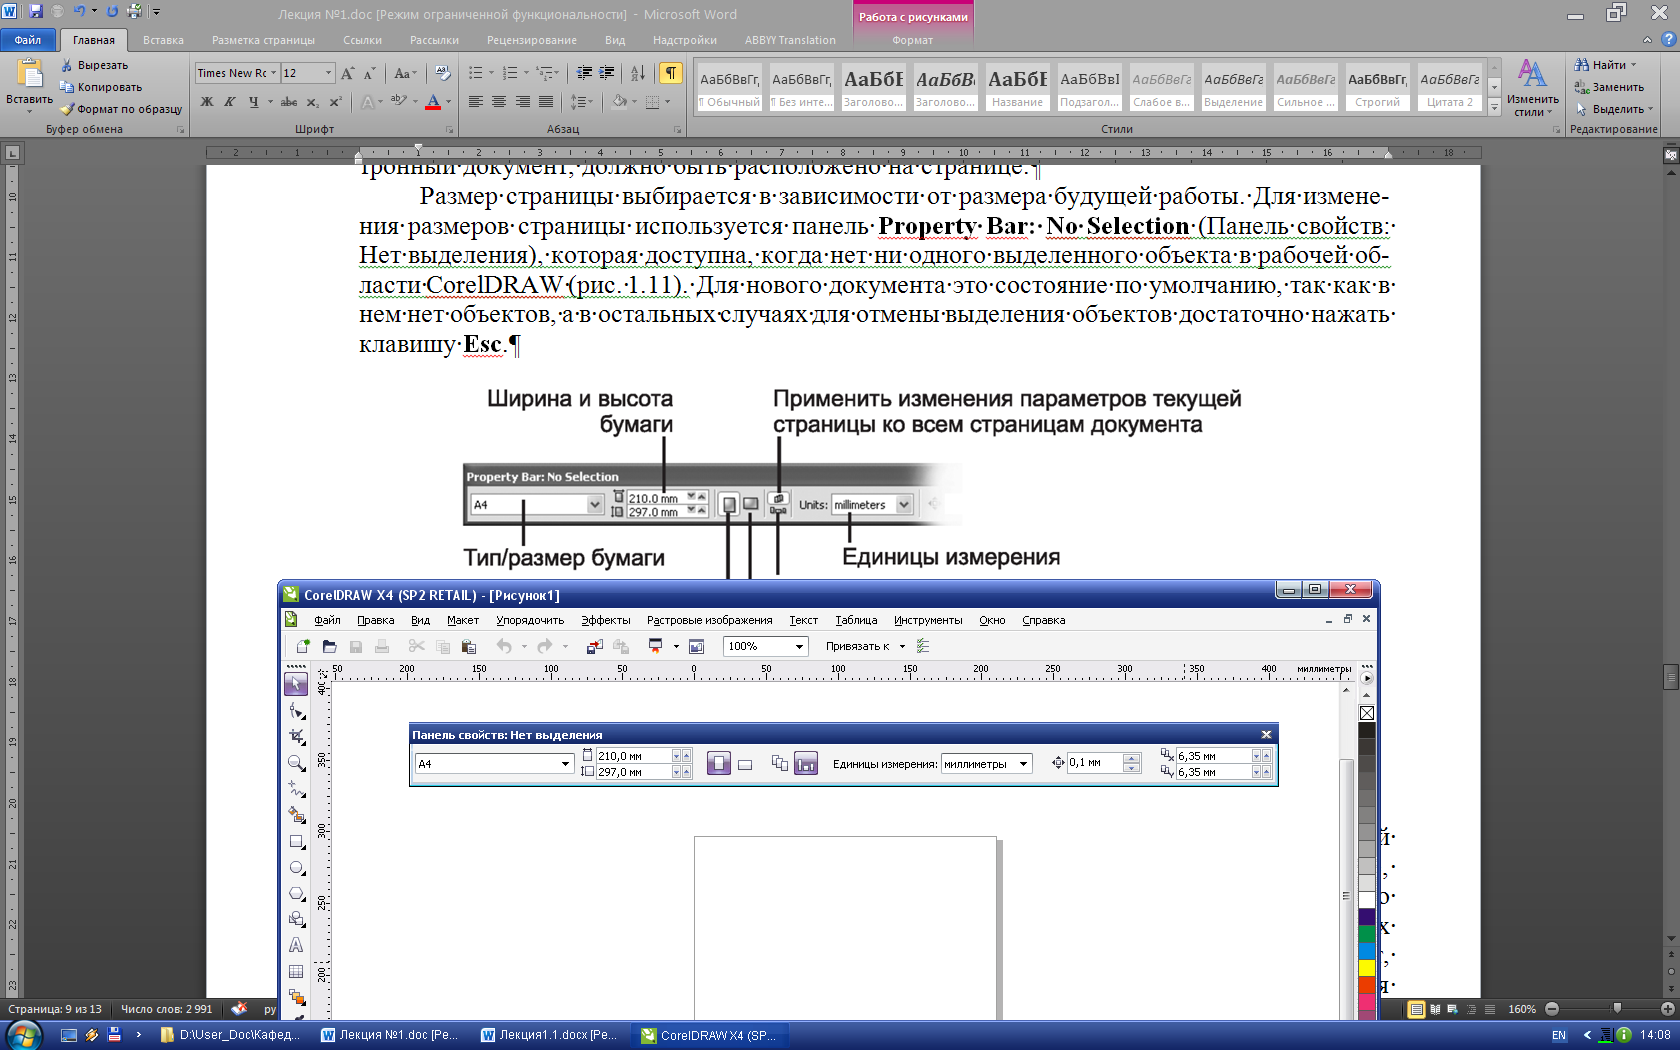
Task: Expand the font color arrow in Word
Action: point(448,102)
